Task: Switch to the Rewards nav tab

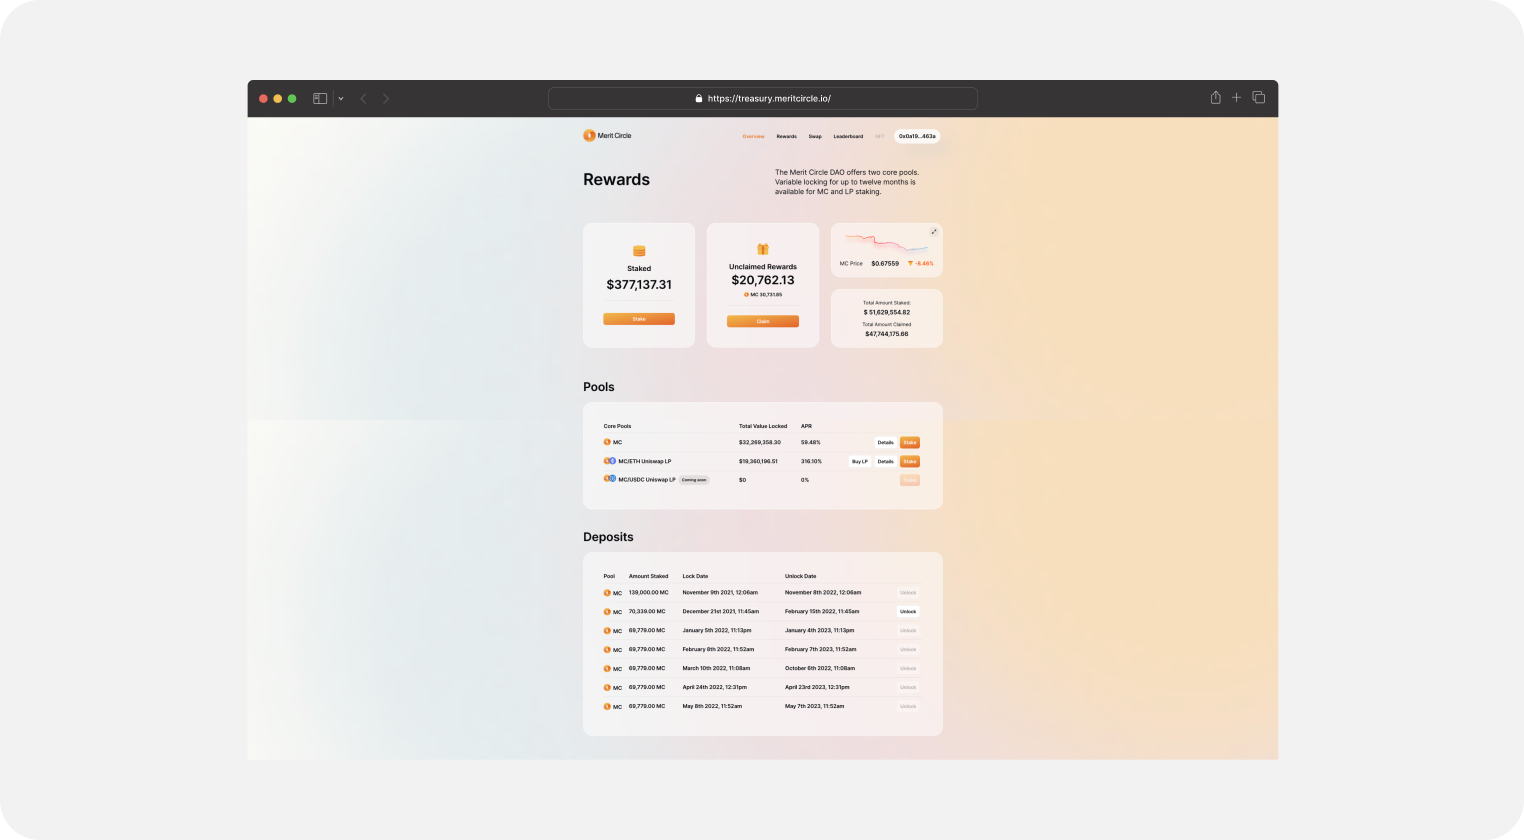Action: pos(786,136)
